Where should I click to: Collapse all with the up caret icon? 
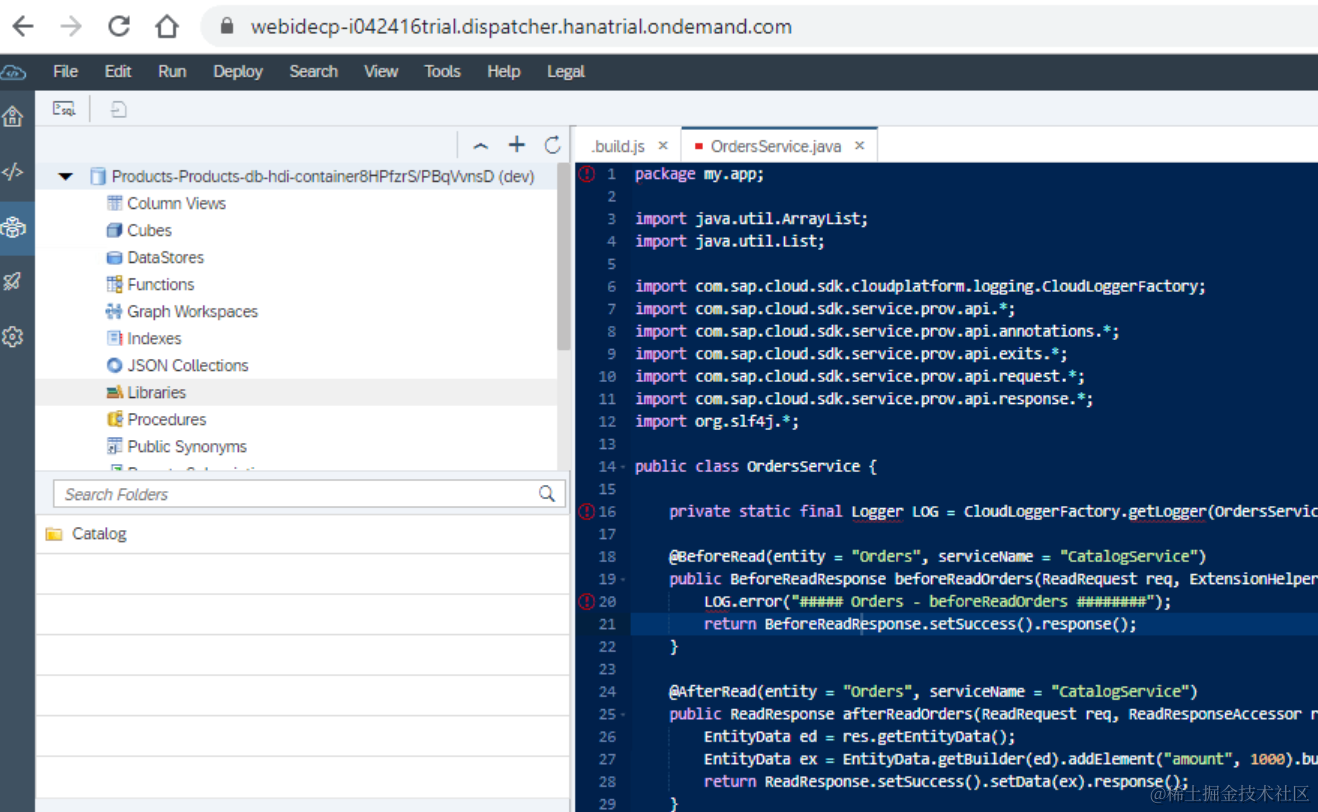point(481,145)
